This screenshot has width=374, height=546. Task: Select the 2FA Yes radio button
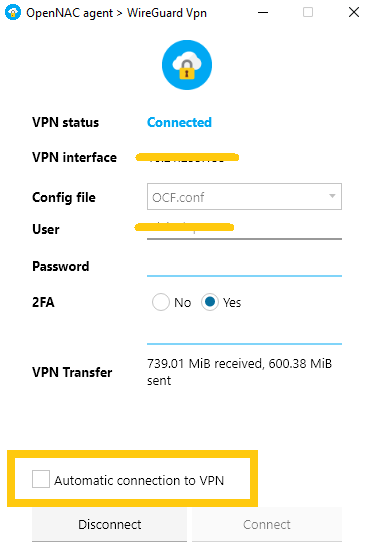tap(210, 302)
